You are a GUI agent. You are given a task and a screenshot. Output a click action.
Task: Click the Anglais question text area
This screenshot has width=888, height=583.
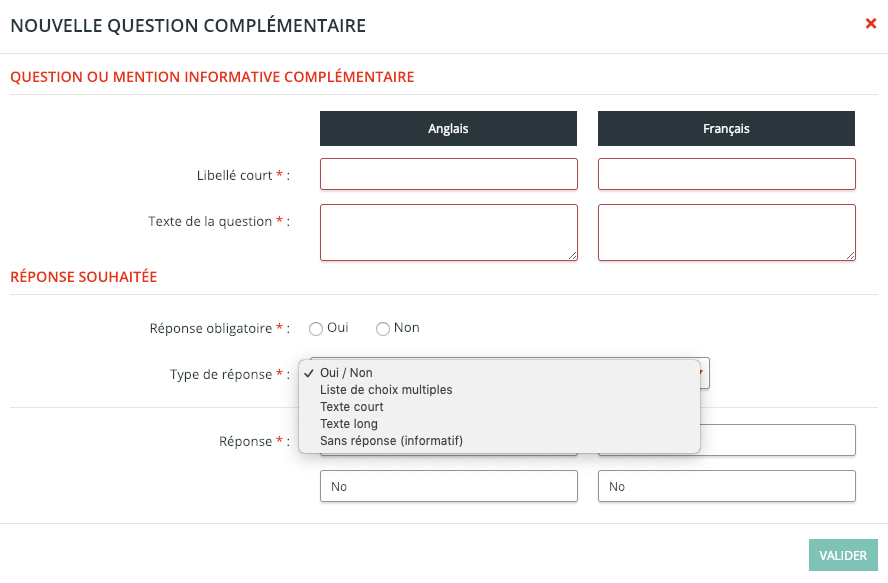coord(448,232)
